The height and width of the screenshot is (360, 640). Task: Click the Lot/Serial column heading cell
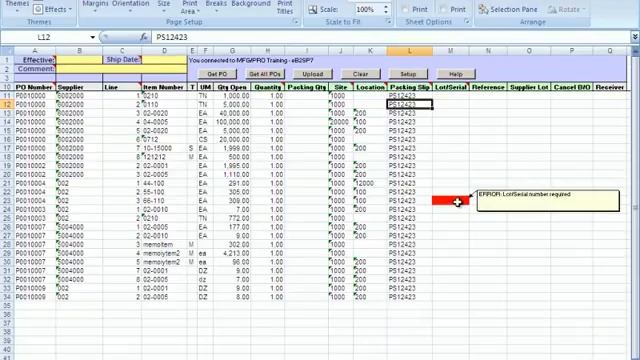coord(451,87)
